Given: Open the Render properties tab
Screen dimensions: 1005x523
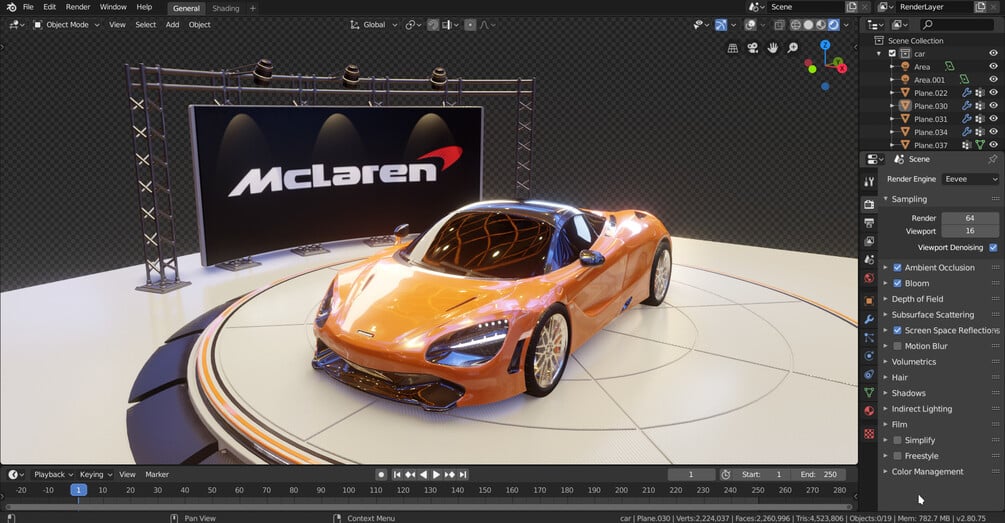Looking at the screenshot, I should click(869, 204).
